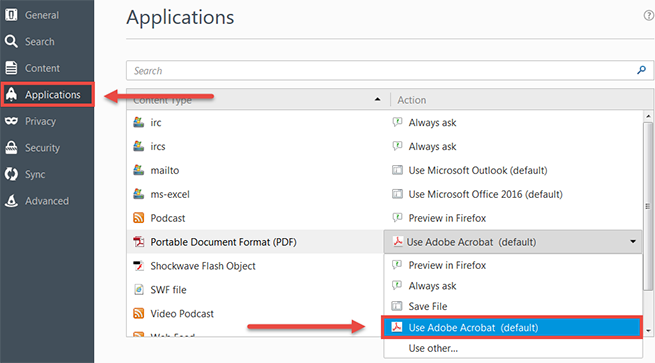Select Portable Document Format (PDF) row

click(x=255, y=241)
